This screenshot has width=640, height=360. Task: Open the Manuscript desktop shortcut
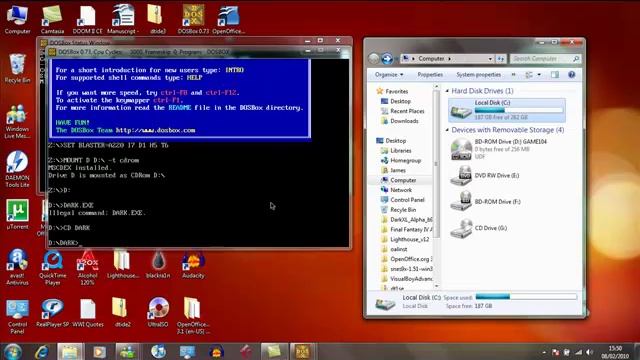123,18
